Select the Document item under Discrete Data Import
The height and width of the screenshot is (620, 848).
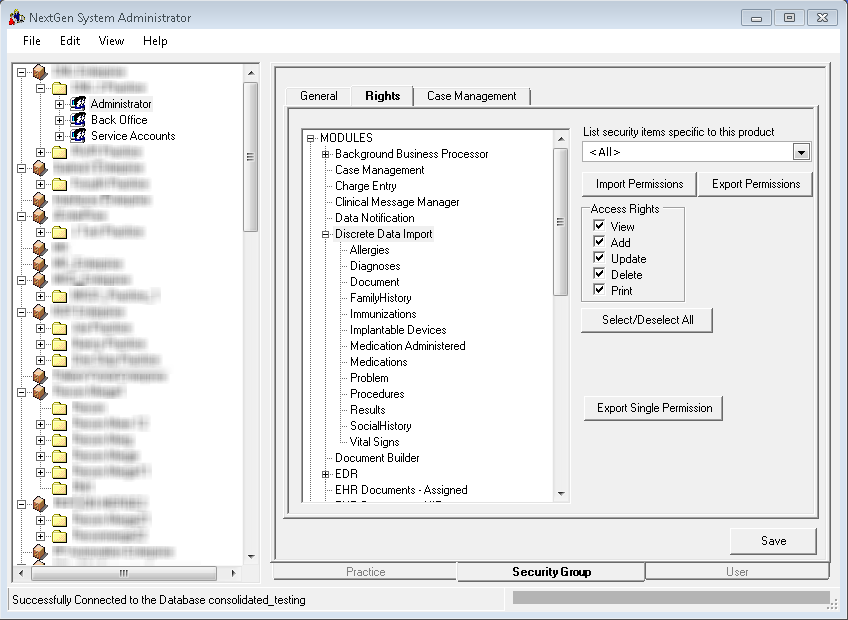pos(374,282)
